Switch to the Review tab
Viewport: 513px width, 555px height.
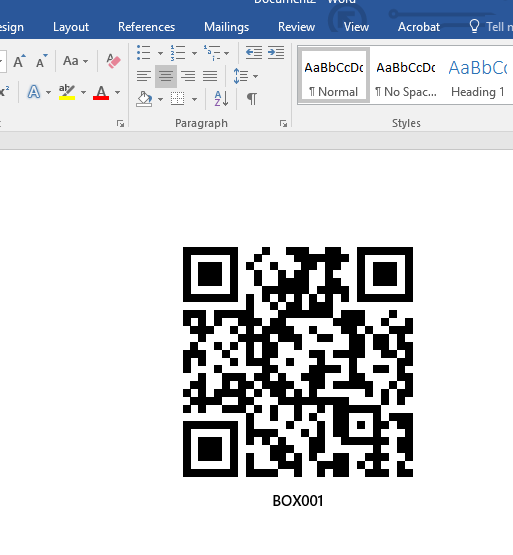coord(296,27)
